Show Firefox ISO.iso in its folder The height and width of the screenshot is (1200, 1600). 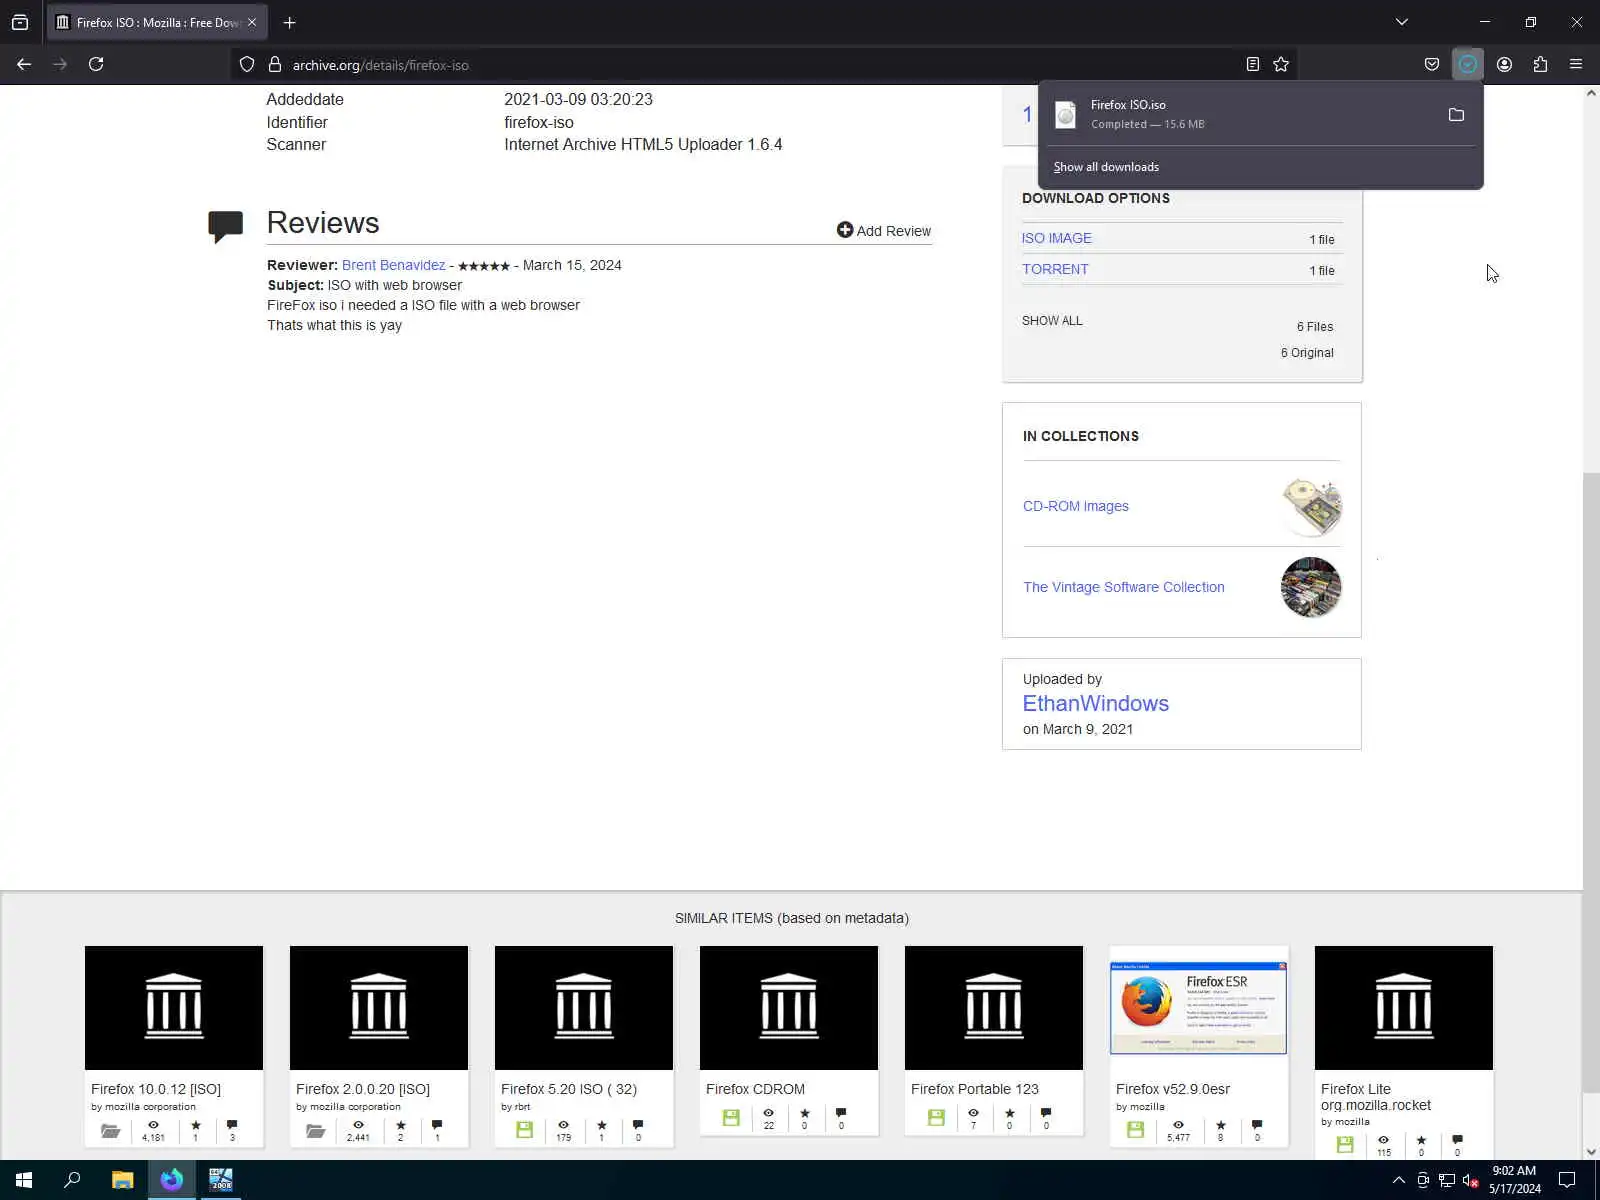point(1456,115)
